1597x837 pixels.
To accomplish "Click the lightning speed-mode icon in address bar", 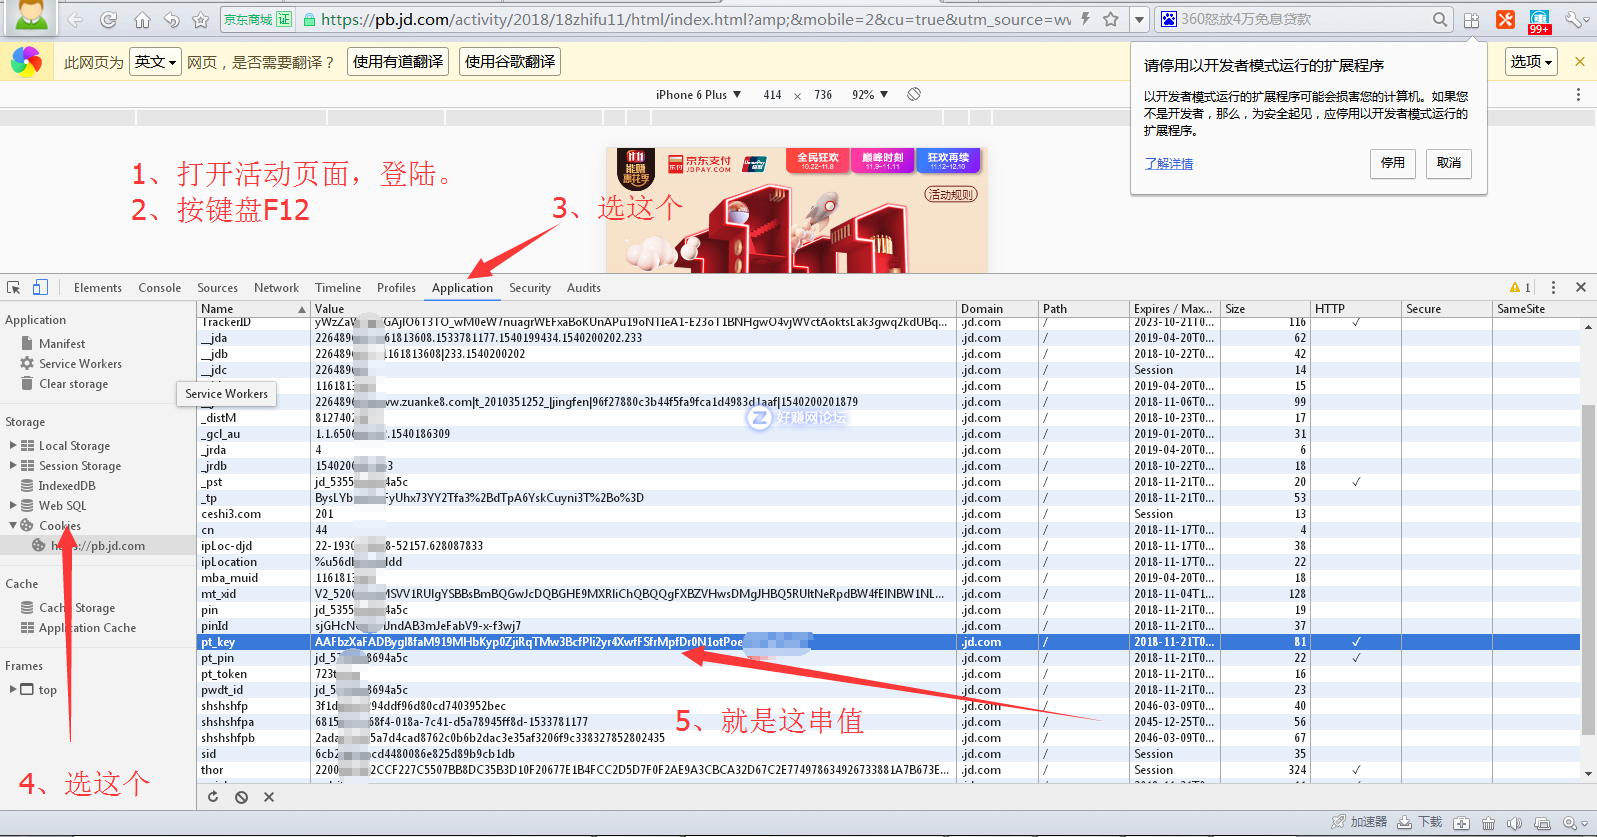I will pyautogui.click(x=1085, y=19).
